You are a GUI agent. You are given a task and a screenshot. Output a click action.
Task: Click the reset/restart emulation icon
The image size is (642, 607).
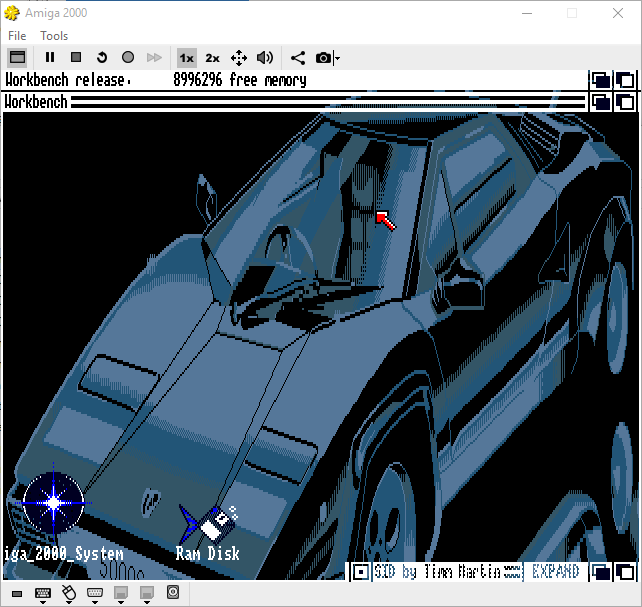click(102, 57)
